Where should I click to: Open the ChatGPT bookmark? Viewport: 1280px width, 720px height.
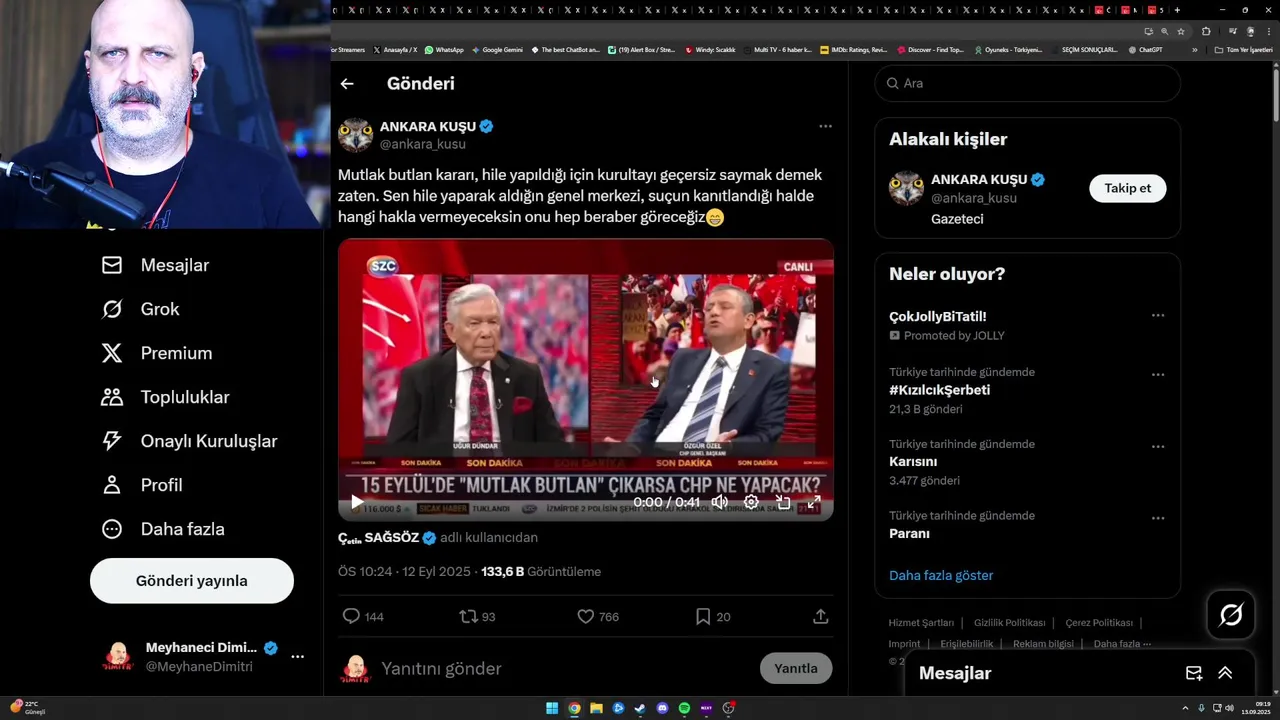pyautogui.click(x=1145, y=49)
